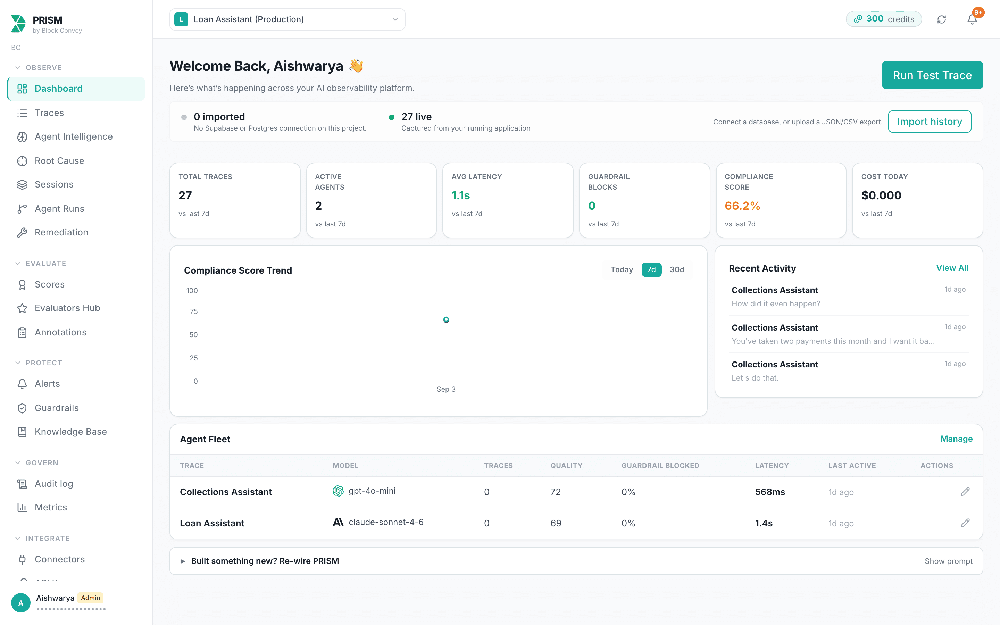The image size is (1000, 625).
Task: Click the QUALITY column header
Action: (566, 466)
